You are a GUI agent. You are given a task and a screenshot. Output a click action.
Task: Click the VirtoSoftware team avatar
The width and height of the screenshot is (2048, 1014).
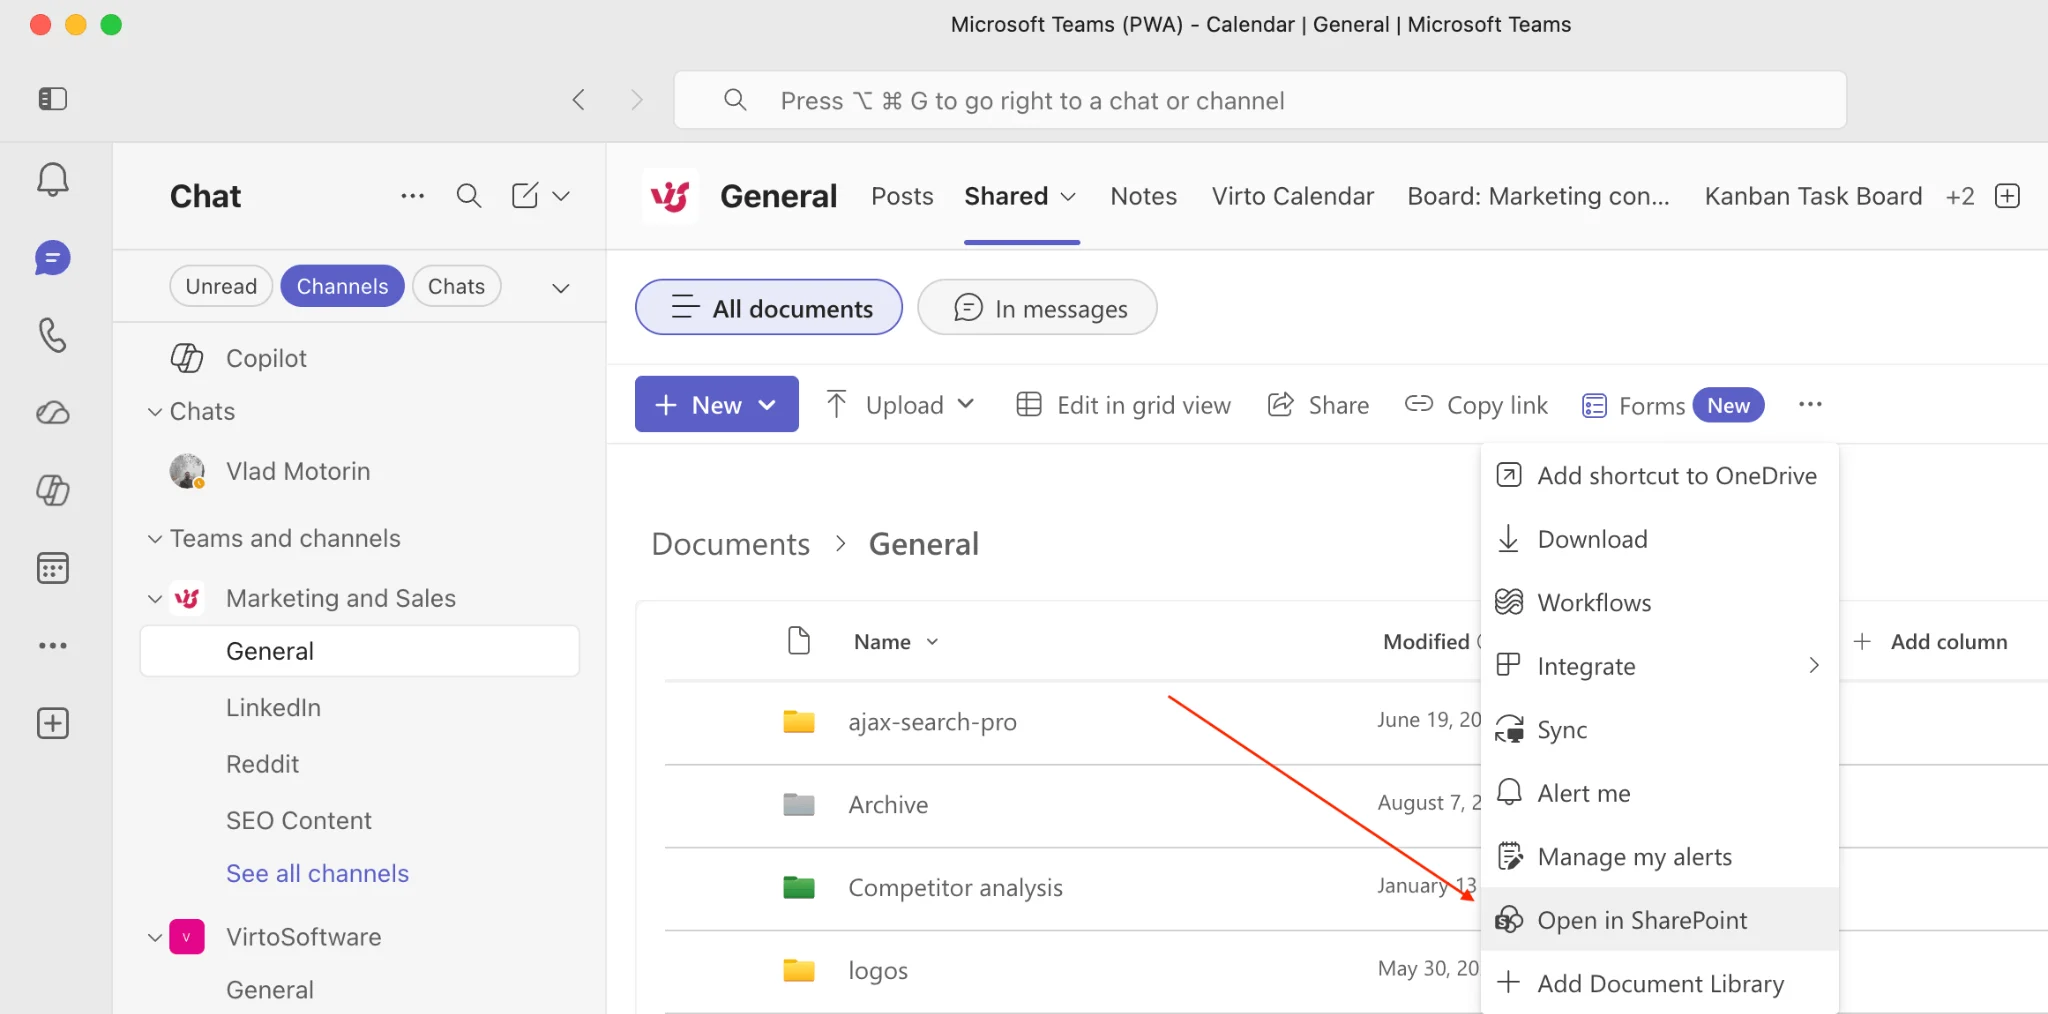tap(187, 937)
